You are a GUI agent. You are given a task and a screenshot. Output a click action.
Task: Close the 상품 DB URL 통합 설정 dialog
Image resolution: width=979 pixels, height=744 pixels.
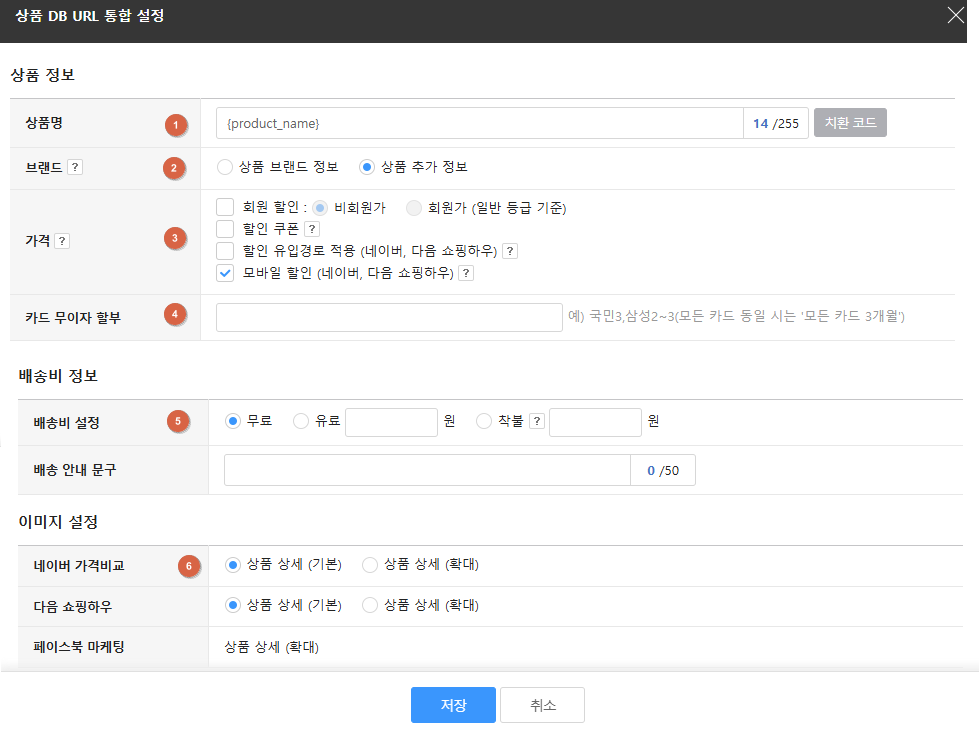point(956,15)
